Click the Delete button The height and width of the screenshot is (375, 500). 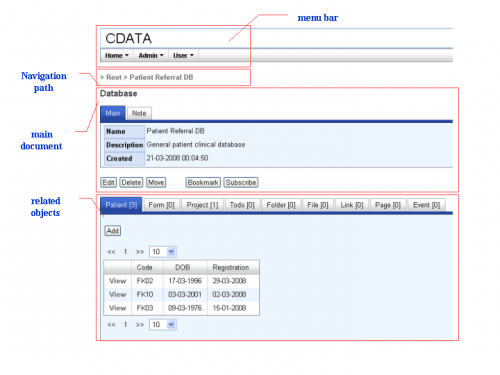click(x=131, y=182)
